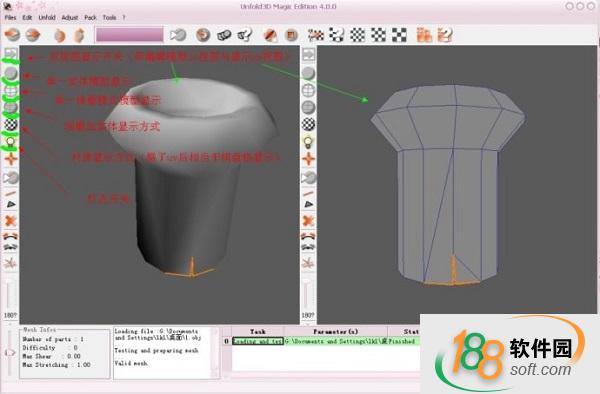Click the orange X cut-delete icon, left toolbar
This screenshot has width=600, height=394.
pos(11,221)
